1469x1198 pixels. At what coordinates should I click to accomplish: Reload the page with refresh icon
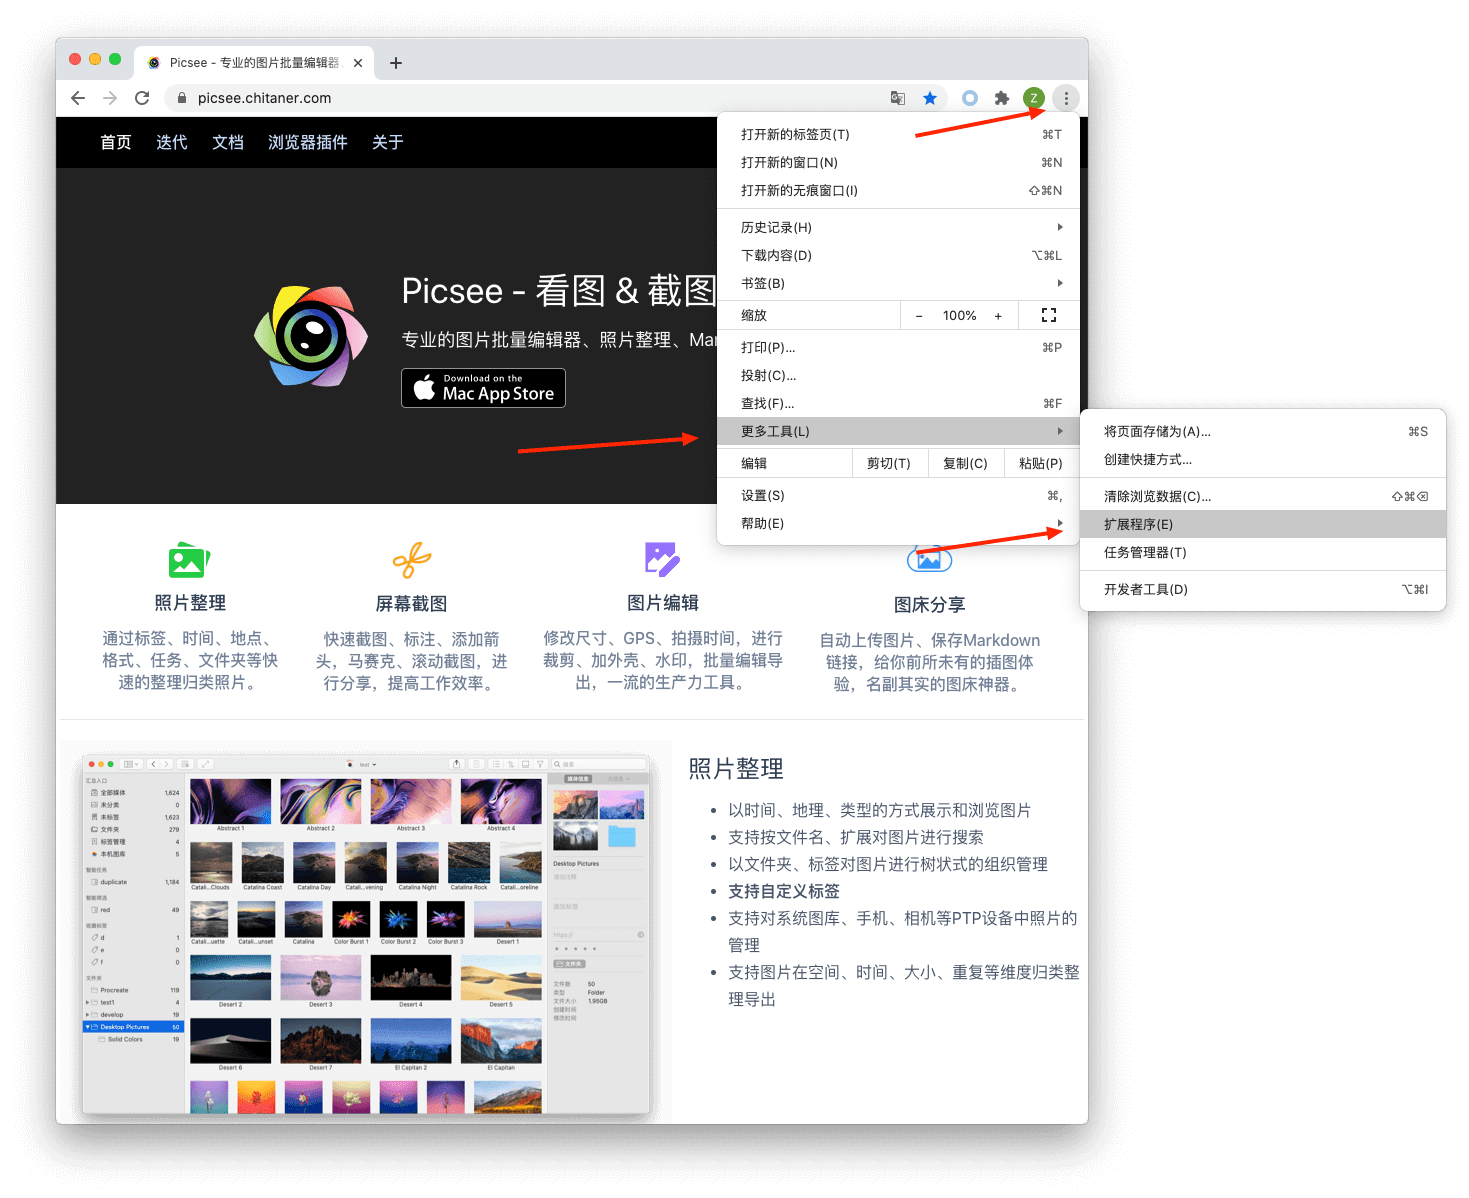[x=142, y=98]
